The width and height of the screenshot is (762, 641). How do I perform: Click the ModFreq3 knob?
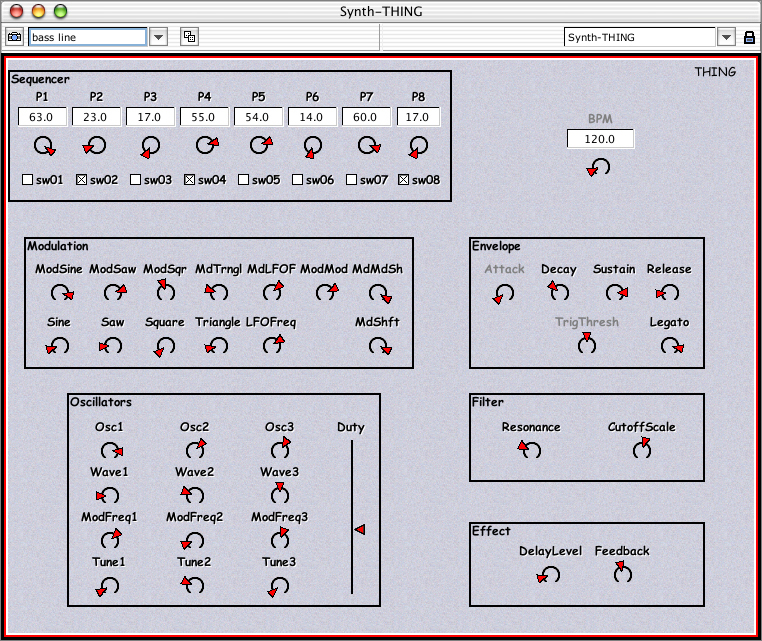tap(280, 538)
